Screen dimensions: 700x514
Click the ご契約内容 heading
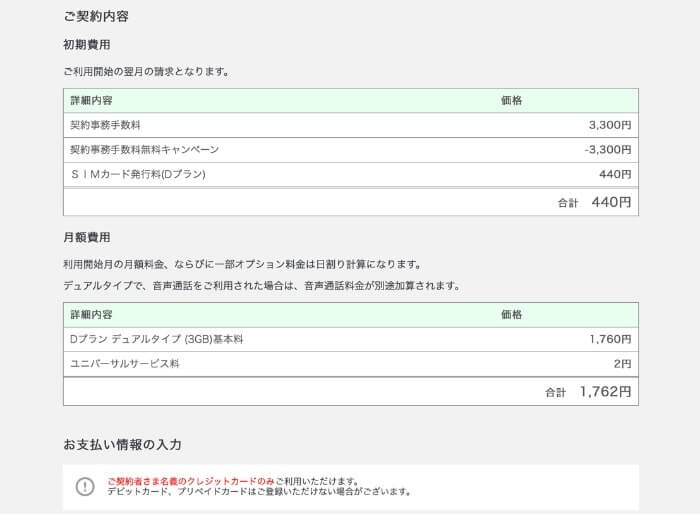(x=96, y=17)
